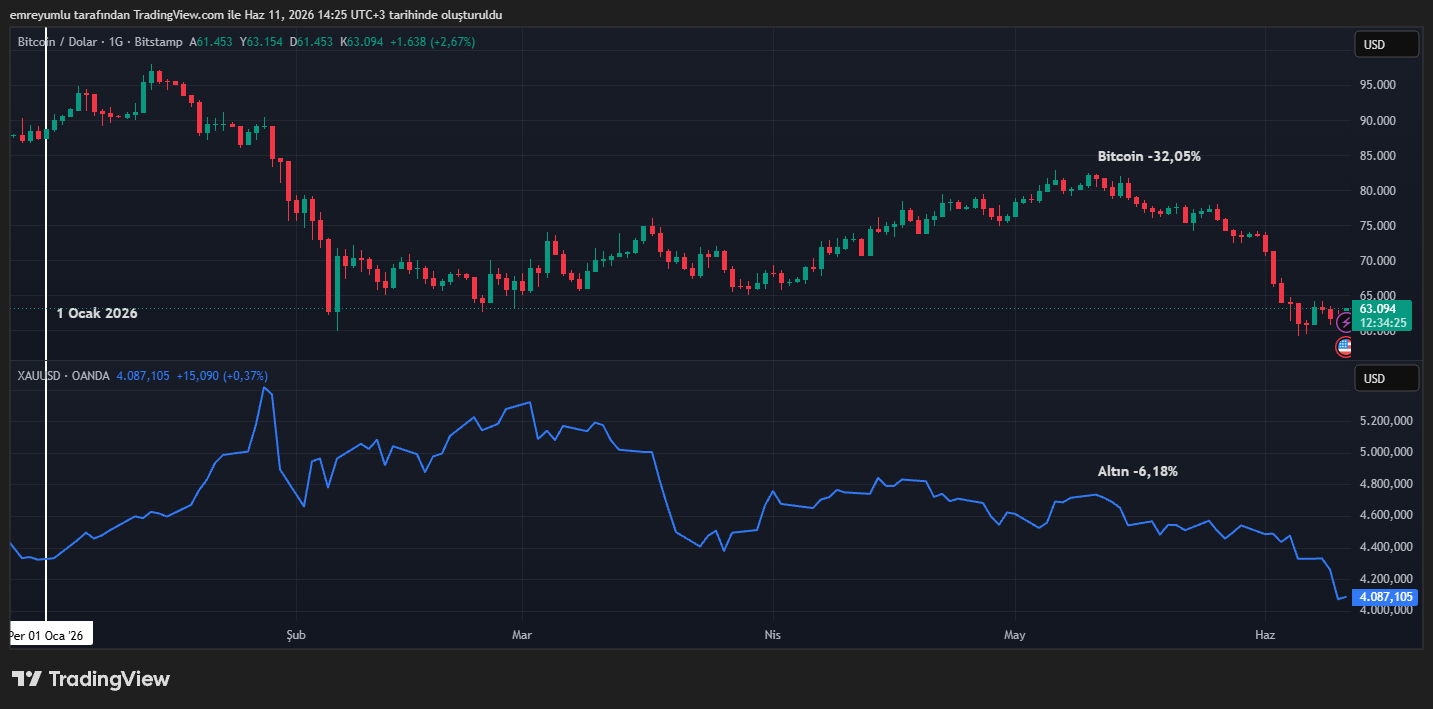Click the blue 4.087,105 gold price label

[x=1385, y=597]
